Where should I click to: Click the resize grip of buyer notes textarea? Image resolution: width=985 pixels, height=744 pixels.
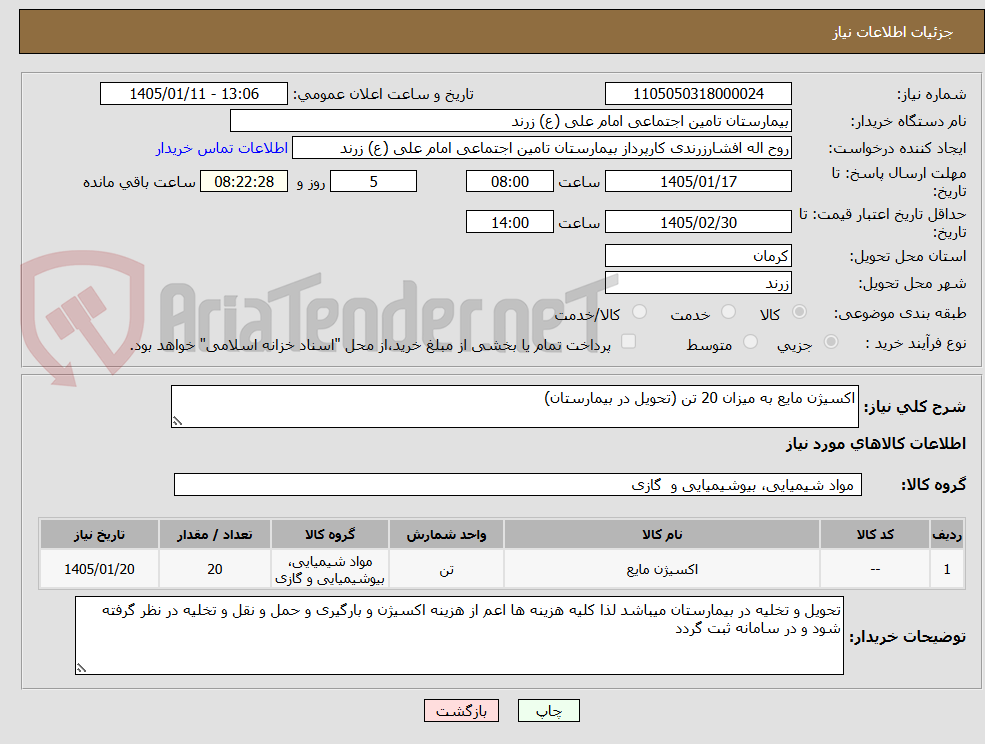(x=81, y=669)
